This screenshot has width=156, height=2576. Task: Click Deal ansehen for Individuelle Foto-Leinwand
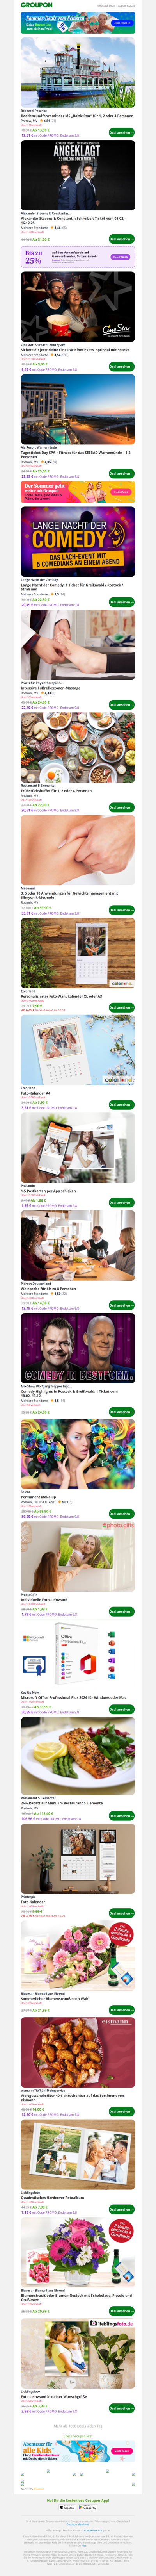point(121,1611)
